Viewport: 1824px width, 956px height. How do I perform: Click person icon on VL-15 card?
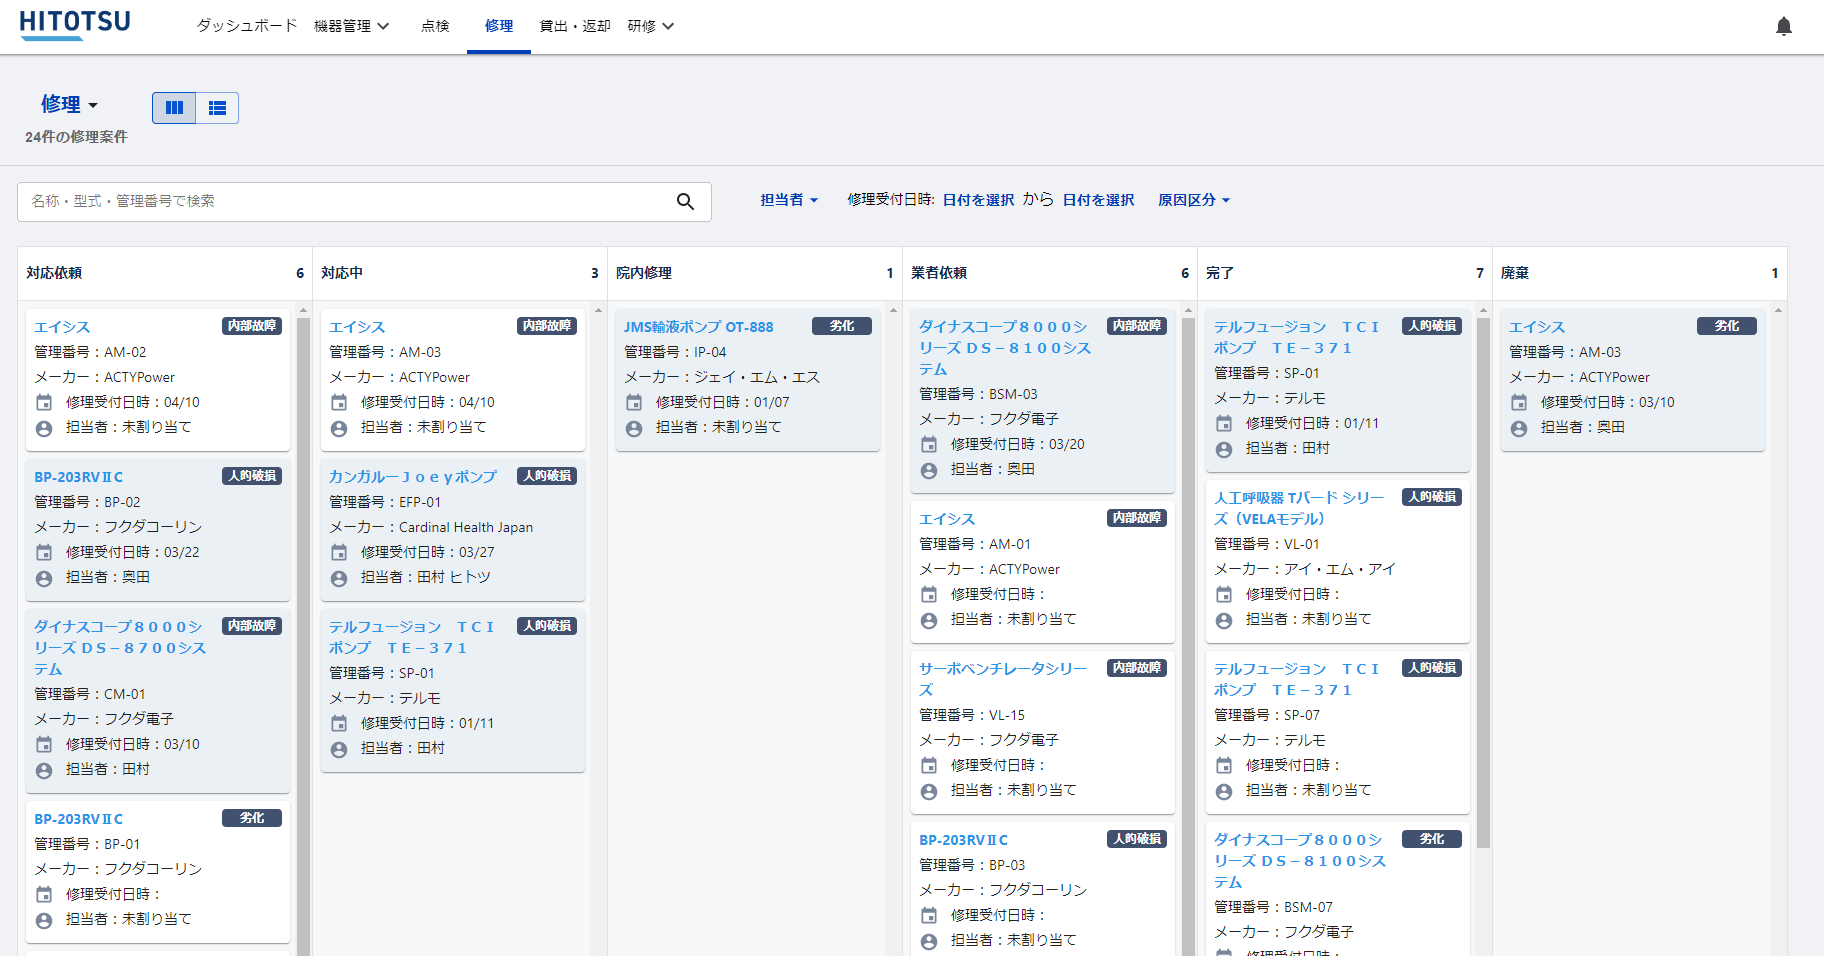(929, 791)
